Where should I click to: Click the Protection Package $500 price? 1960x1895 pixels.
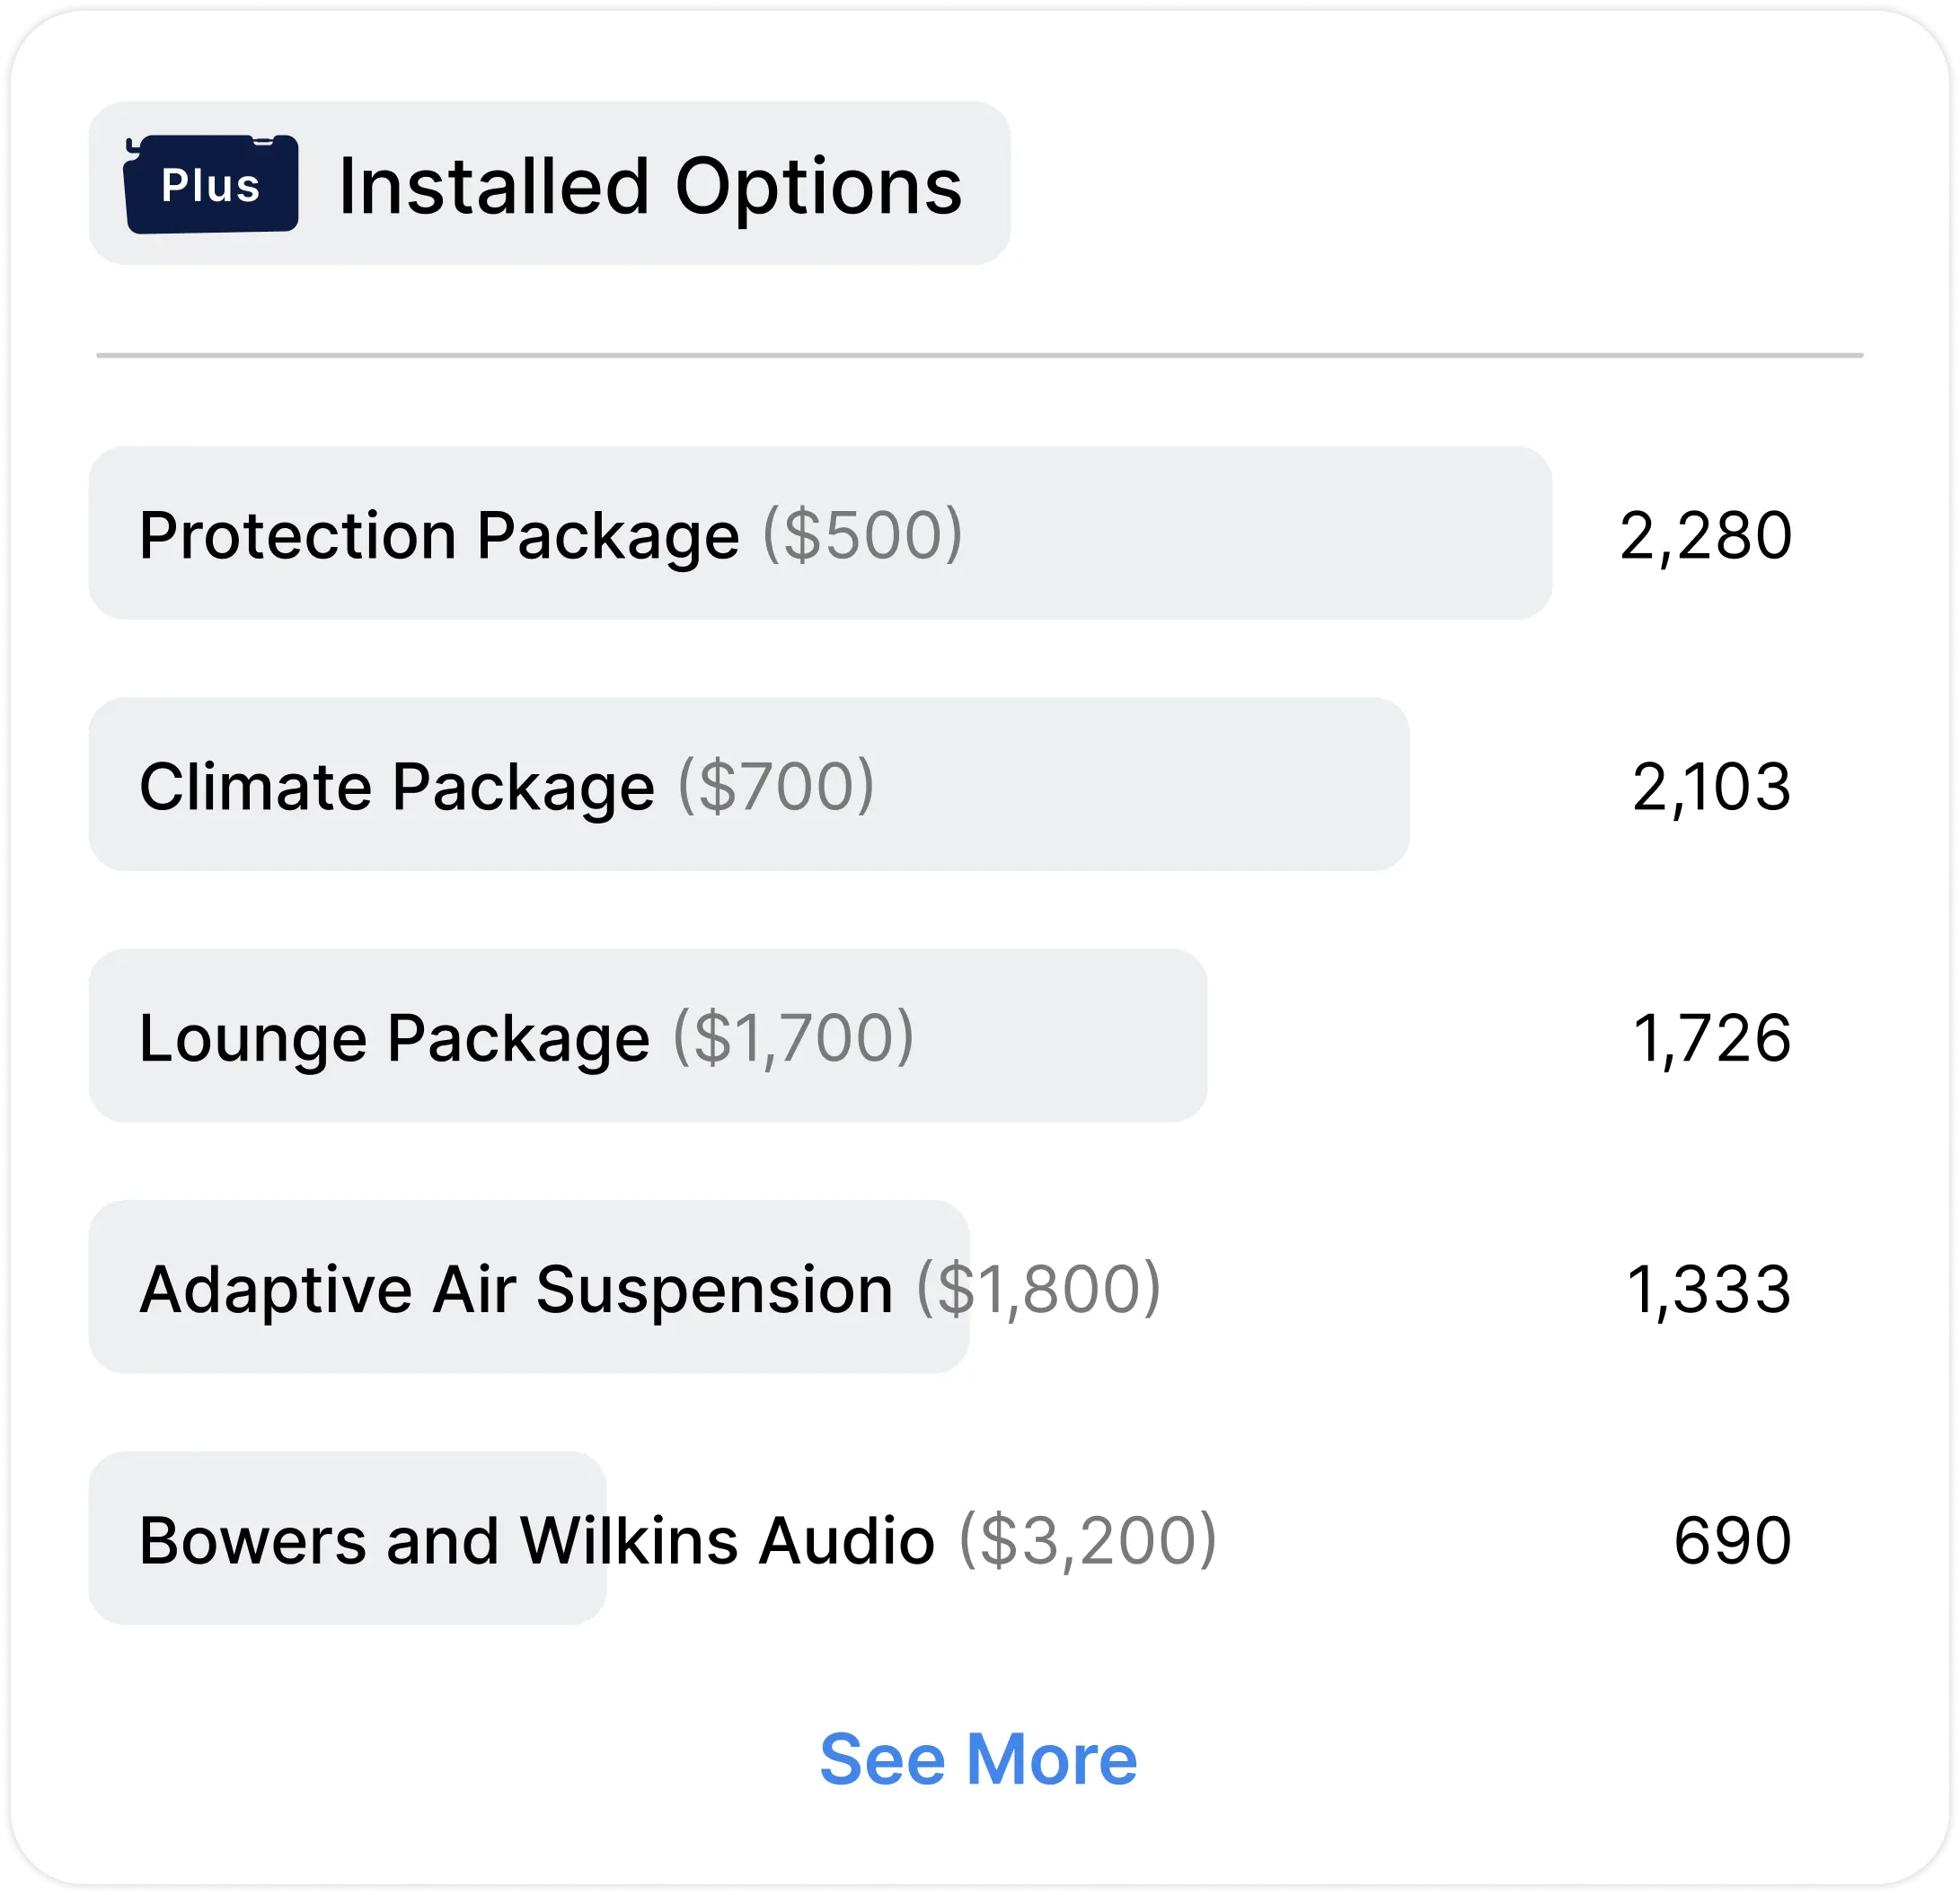click(862, 535)
